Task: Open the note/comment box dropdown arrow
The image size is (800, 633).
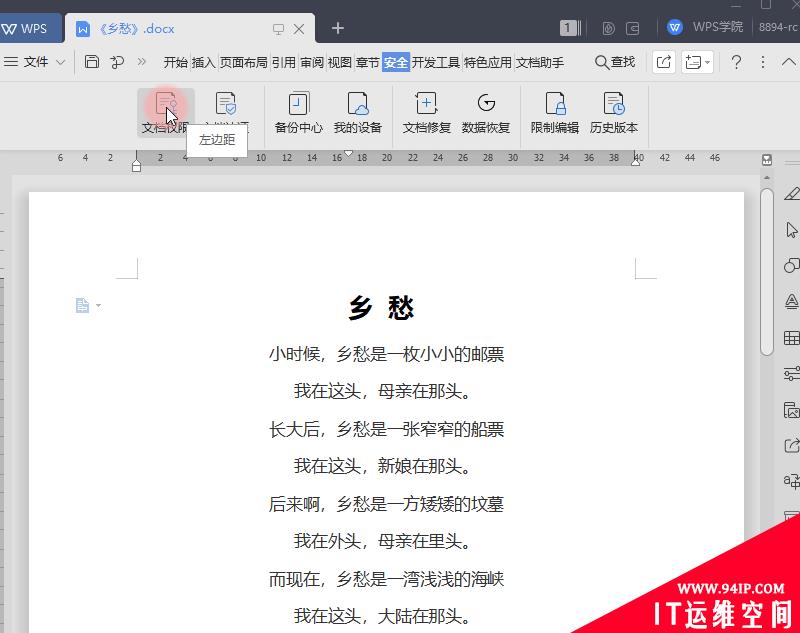Action: point(707,62)
